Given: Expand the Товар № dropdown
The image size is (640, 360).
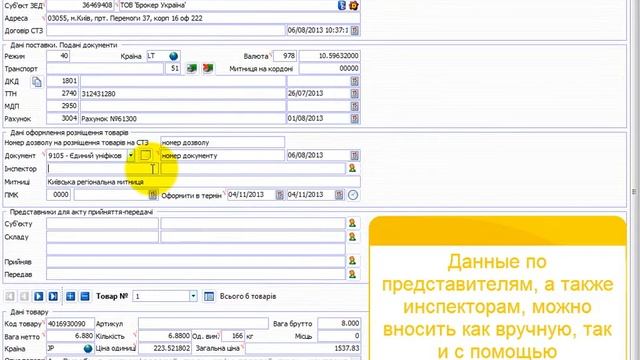Looking at the screenshot, I should coord(193,296).
